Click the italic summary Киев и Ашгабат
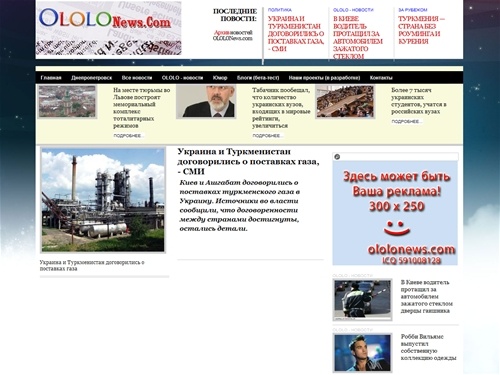Screen dimensions: 500x375 [239, 206]
